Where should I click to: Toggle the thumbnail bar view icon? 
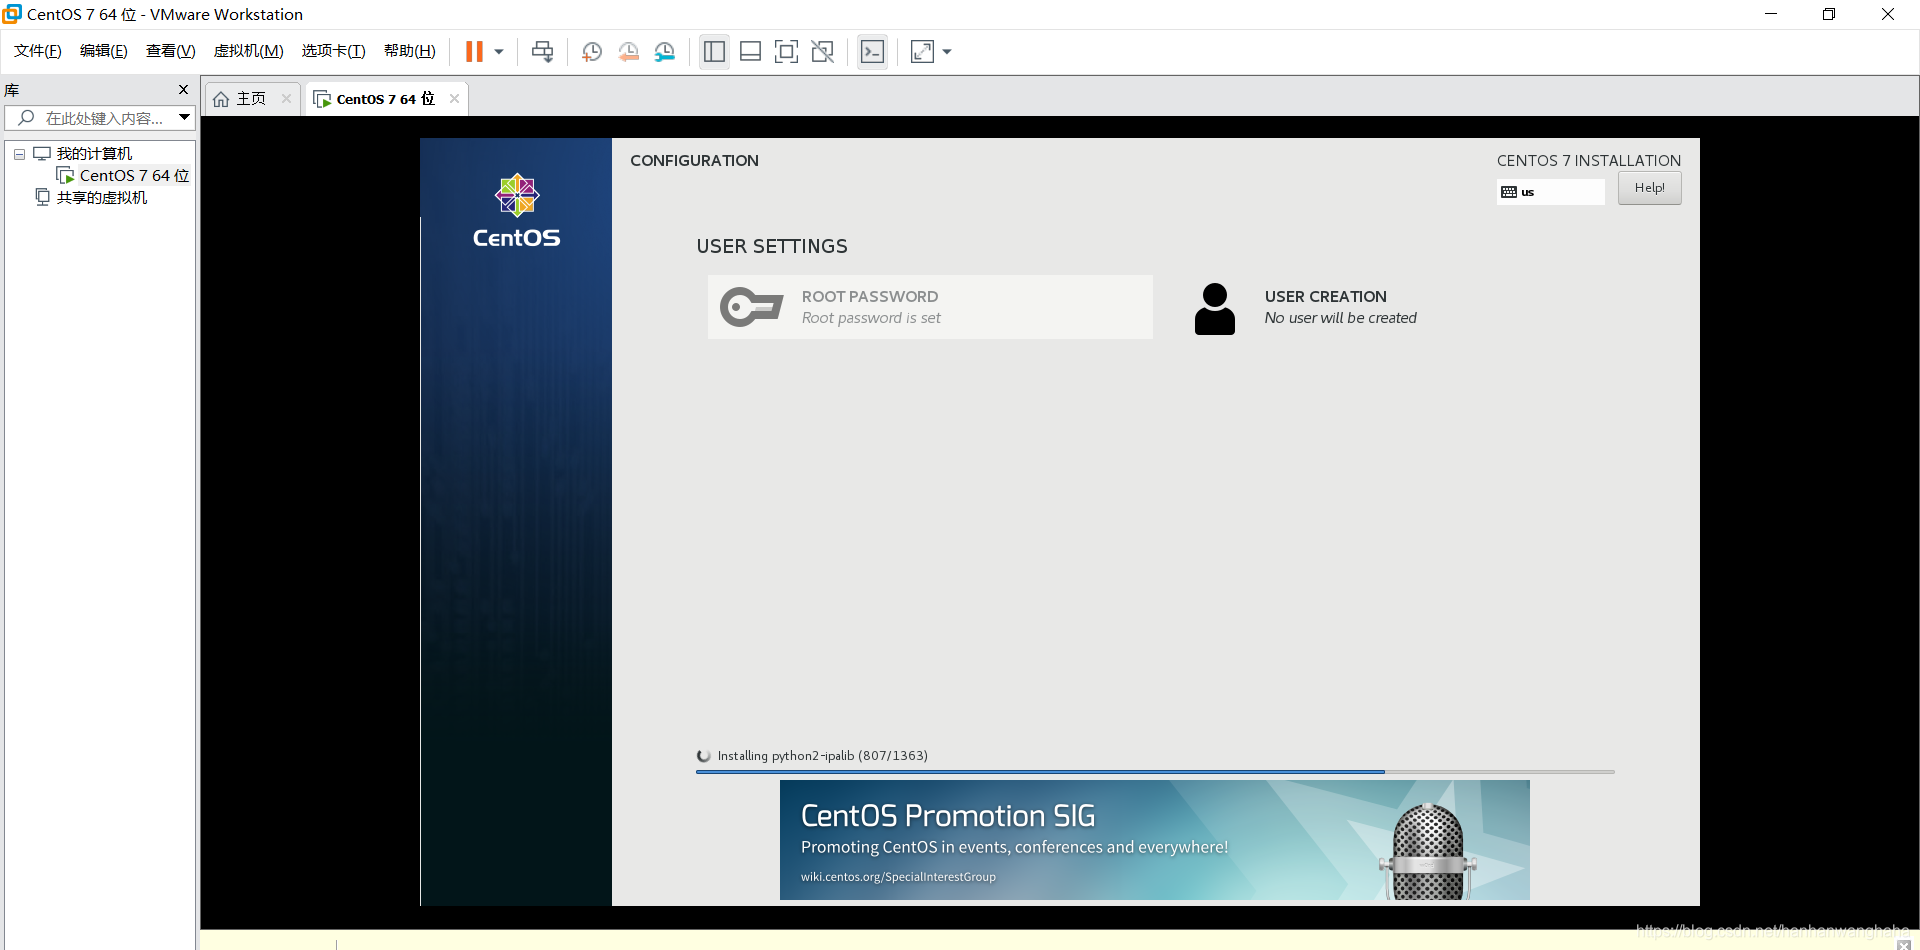point(750,52)
